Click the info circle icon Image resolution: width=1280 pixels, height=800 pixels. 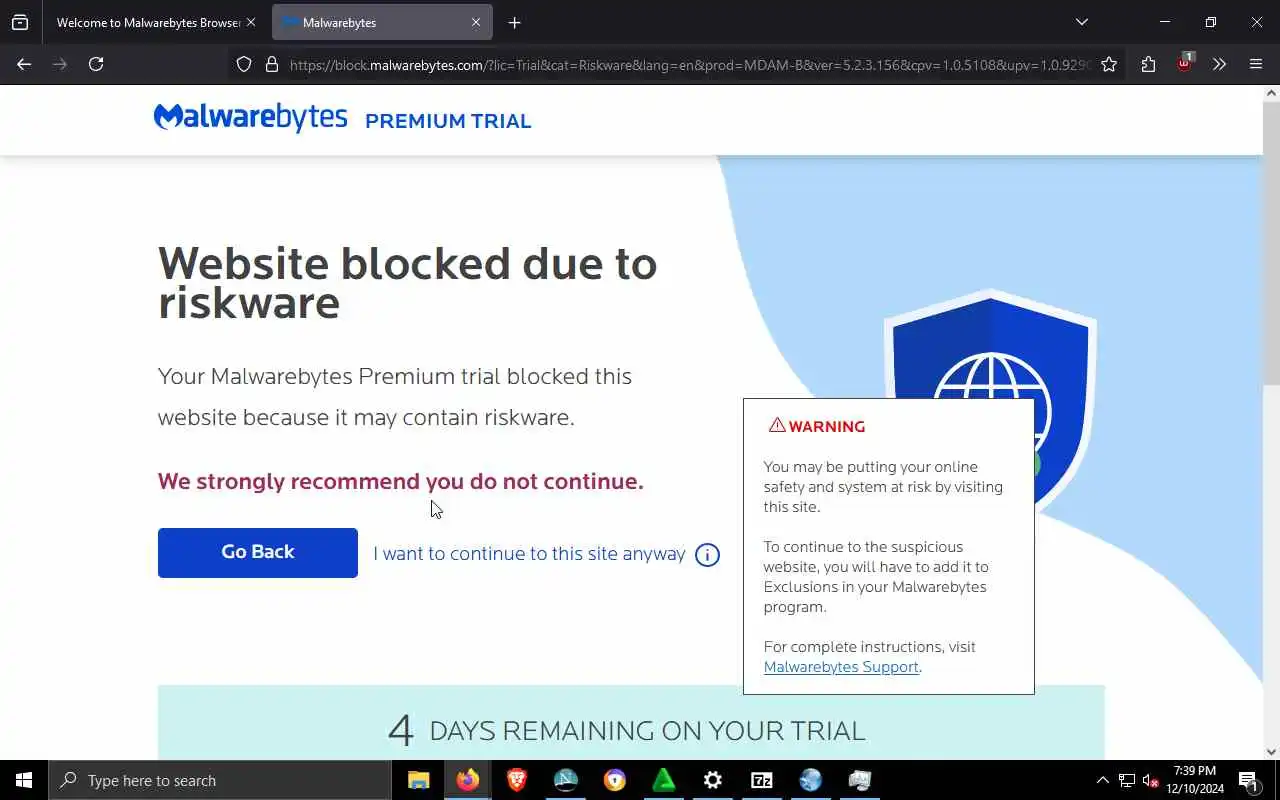pyautogui.click(x=707, y=555)
